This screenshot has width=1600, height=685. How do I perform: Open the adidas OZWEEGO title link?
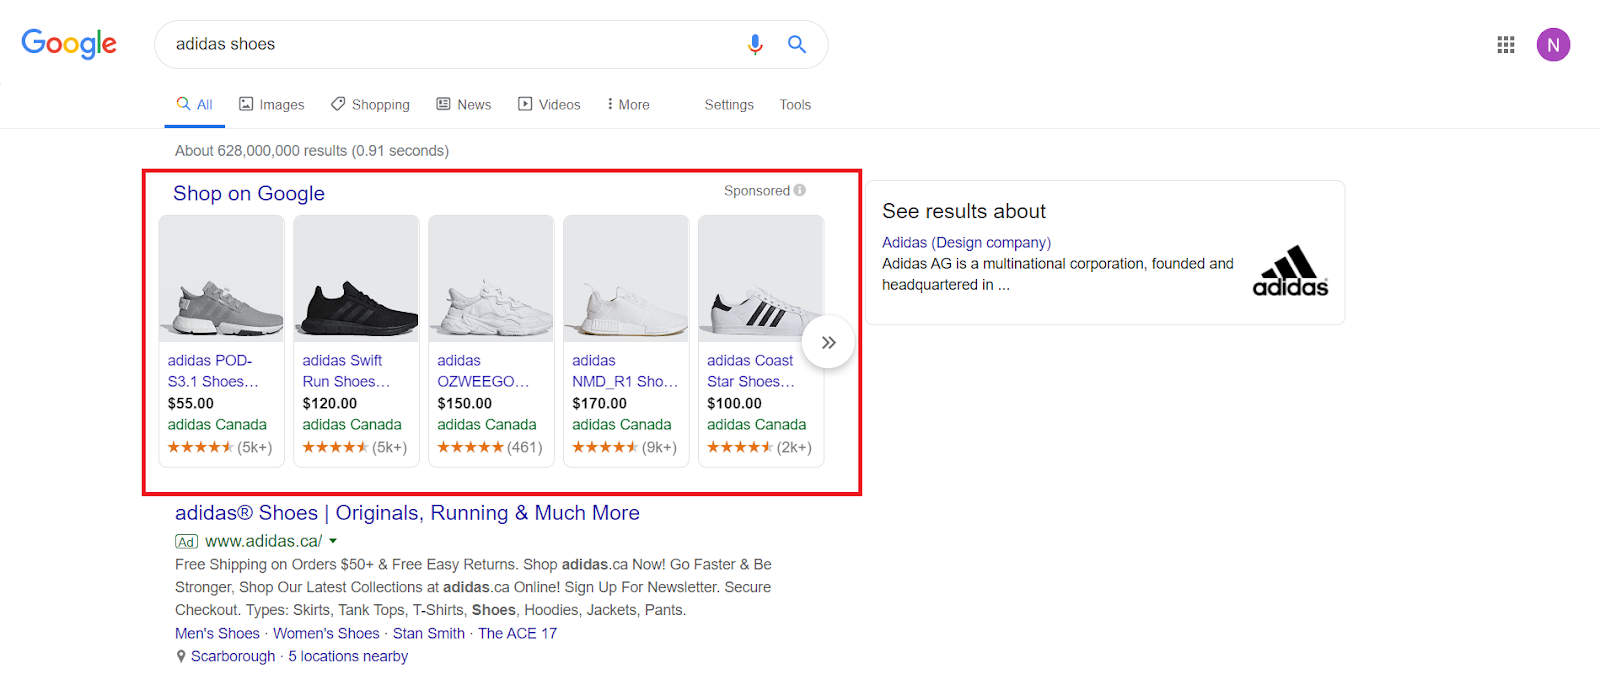tap(483, 371)
